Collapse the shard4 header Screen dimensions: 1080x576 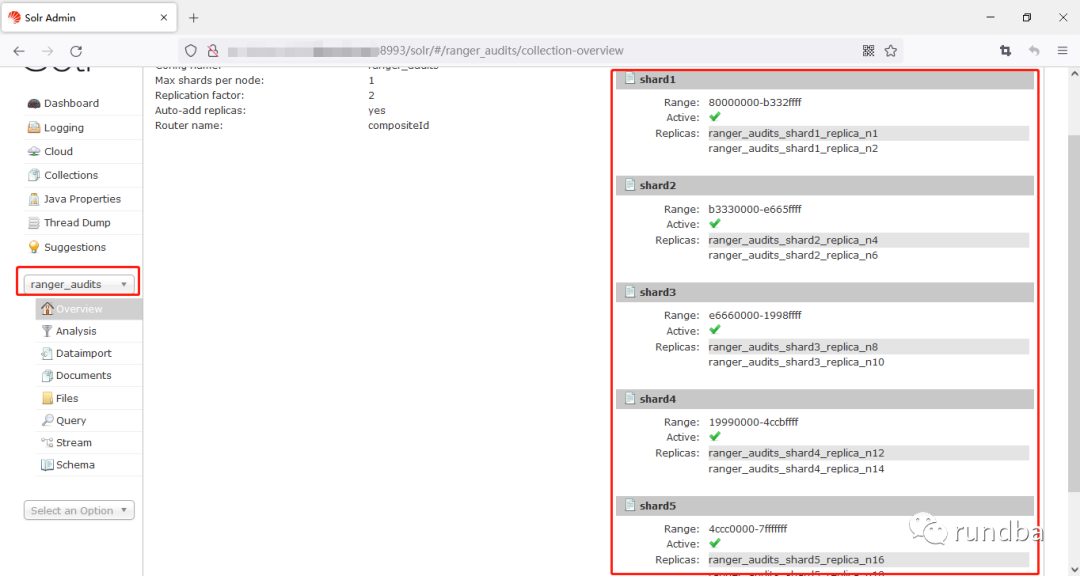click(824, 399)
